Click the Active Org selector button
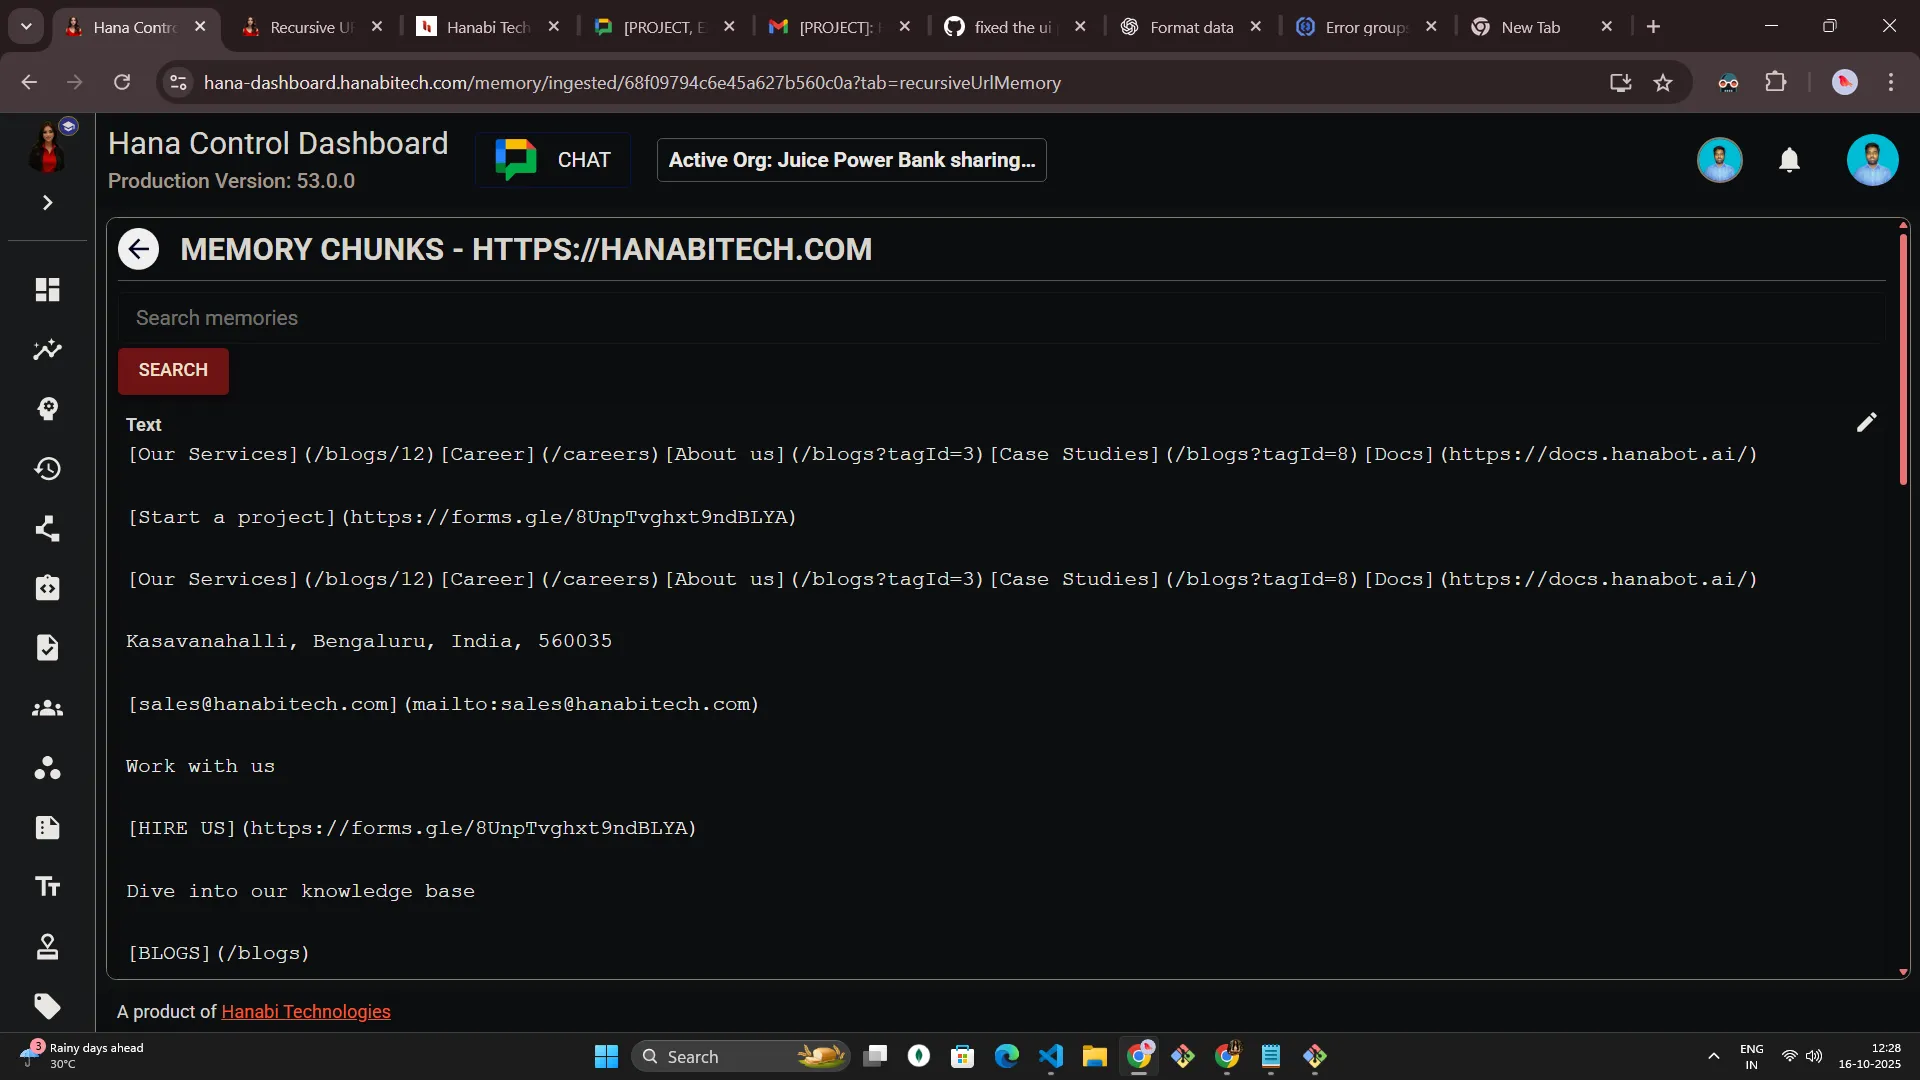Viewport: 1920px width, 1080px height. tap(851, 160)
